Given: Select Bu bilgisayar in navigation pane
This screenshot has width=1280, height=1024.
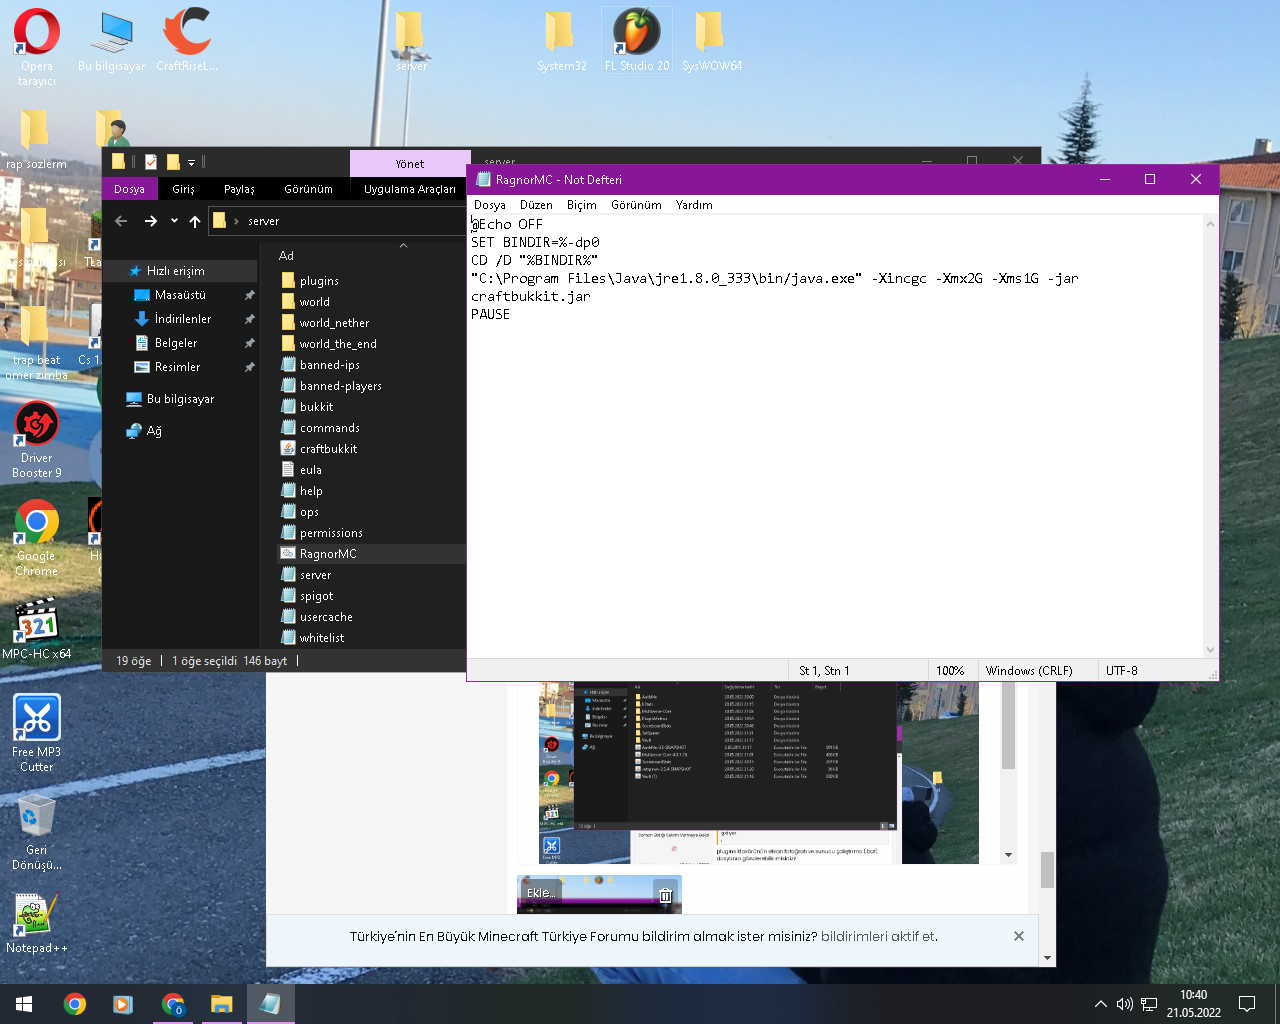Looking at the screenshot, I should pos(180,399).
